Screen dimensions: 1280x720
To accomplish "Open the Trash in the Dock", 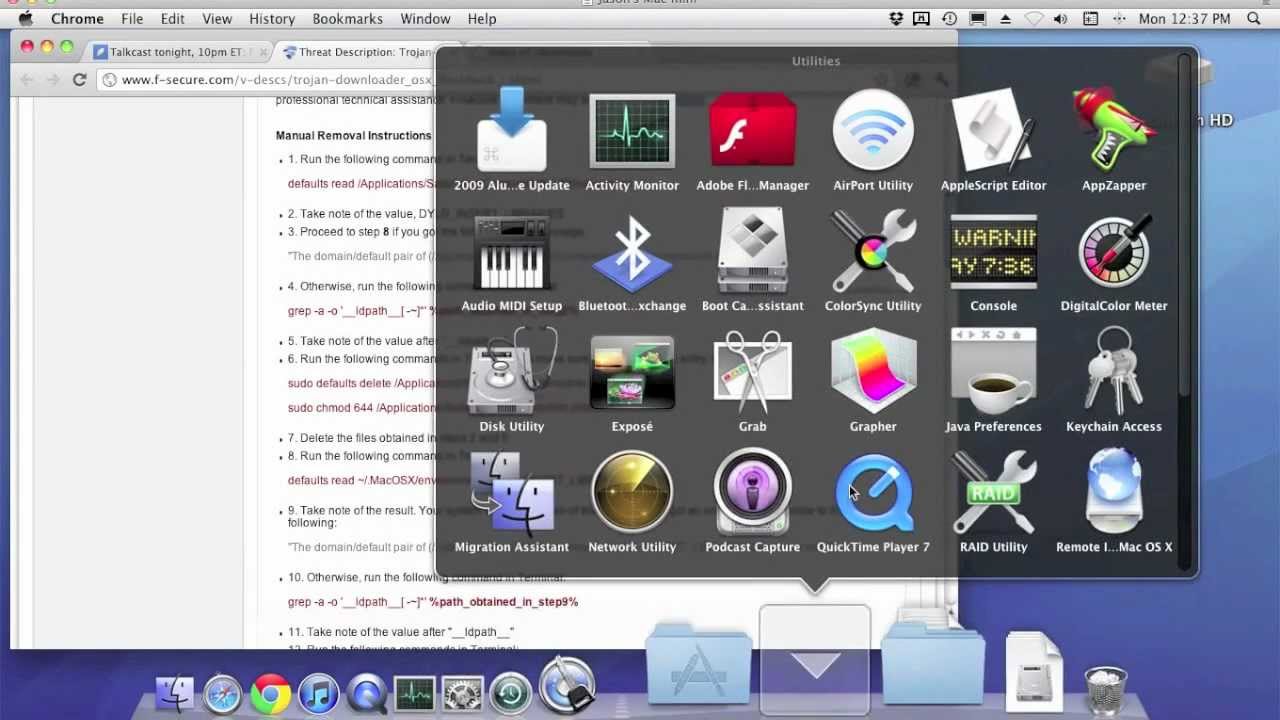I will [1105, 690].
